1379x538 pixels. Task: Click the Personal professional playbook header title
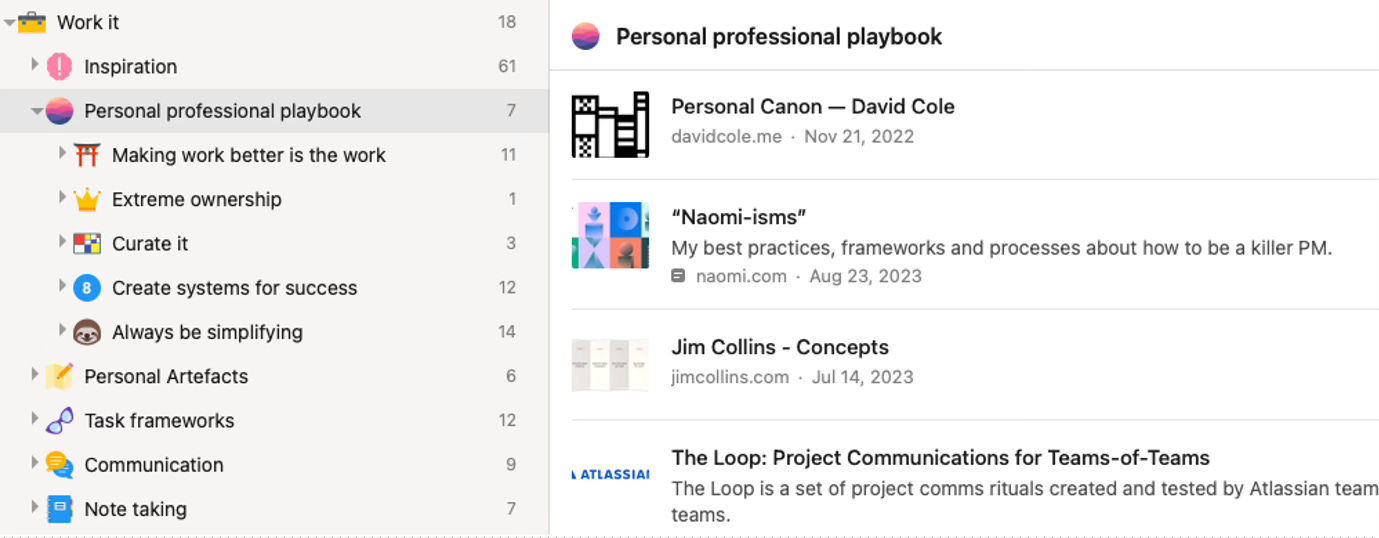(x=779, y=37)
